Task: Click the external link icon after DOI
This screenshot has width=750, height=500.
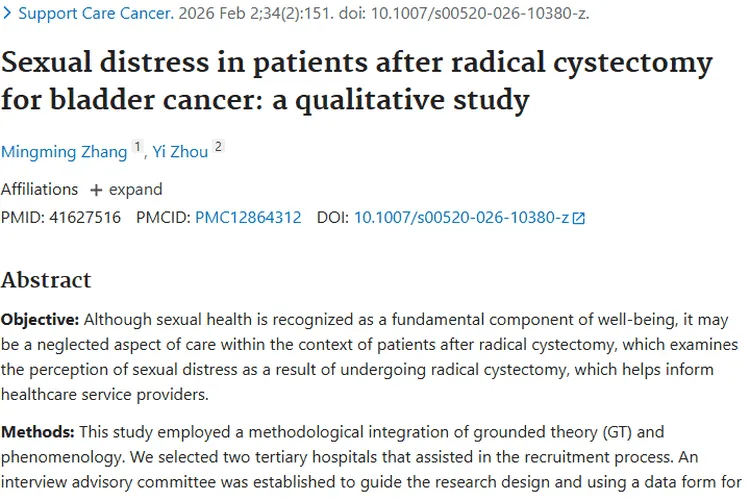Action: pos(579,218)
